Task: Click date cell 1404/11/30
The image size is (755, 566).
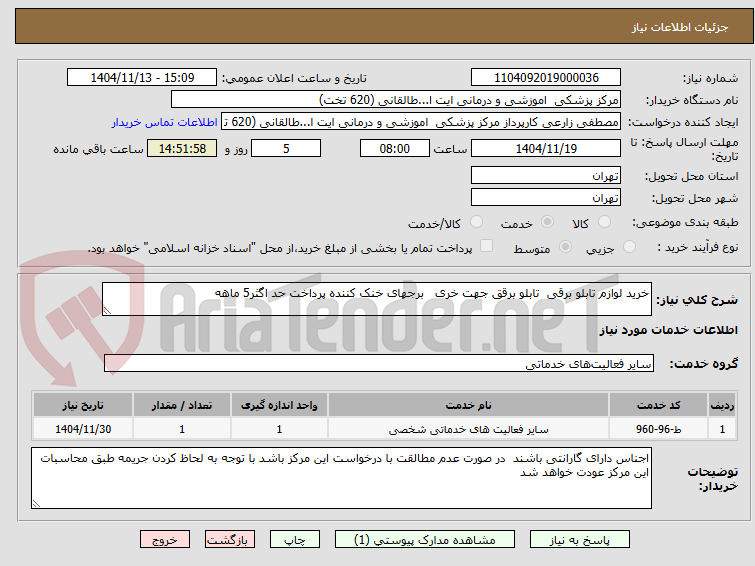Action: pyautogui.click(x=83, y=429)
